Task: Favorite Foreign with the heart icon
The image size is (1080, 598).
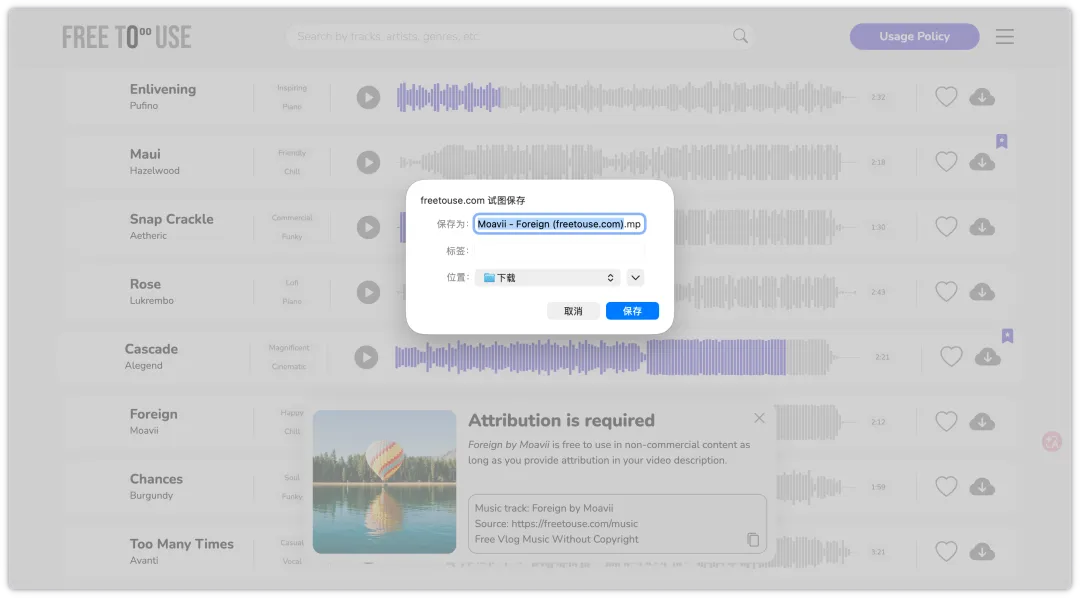Action: click(x=946, y=421)
